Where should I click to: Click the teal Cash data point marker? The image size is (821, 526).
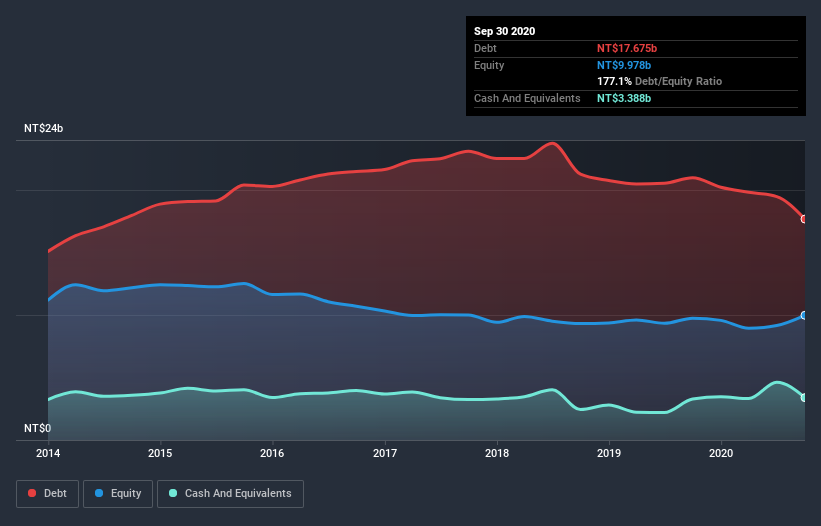tap(804, 398)
